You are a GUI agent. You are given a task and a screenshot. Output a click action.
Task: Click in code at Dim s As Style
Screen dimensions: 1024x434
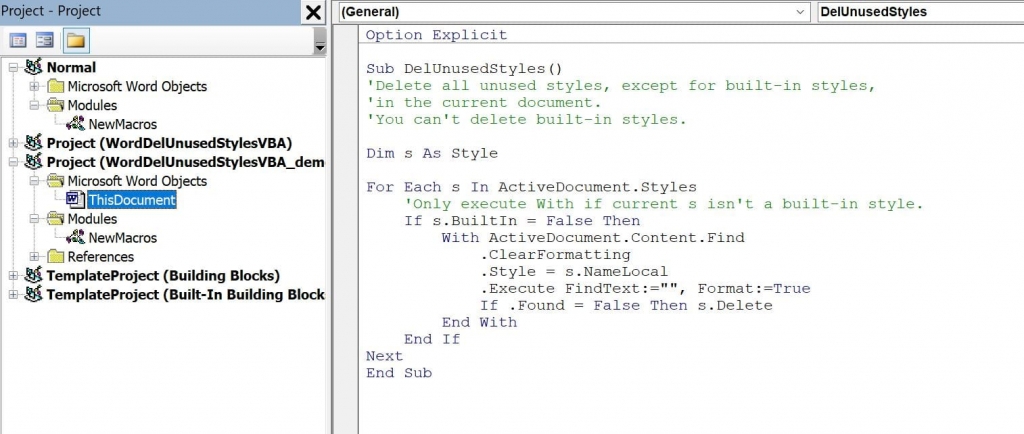click(x=432, y=153)
